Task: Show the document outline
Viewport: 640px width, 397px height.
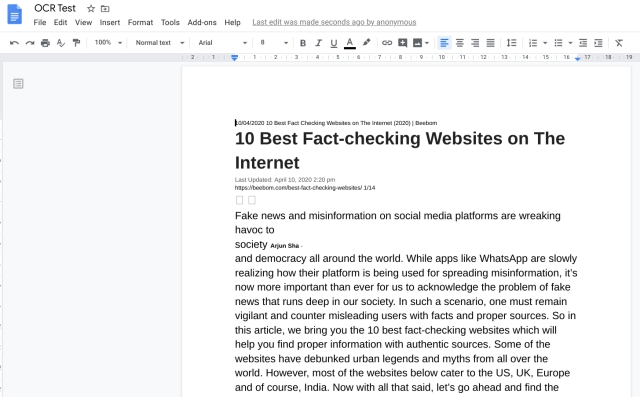Action: coord(18,84)
